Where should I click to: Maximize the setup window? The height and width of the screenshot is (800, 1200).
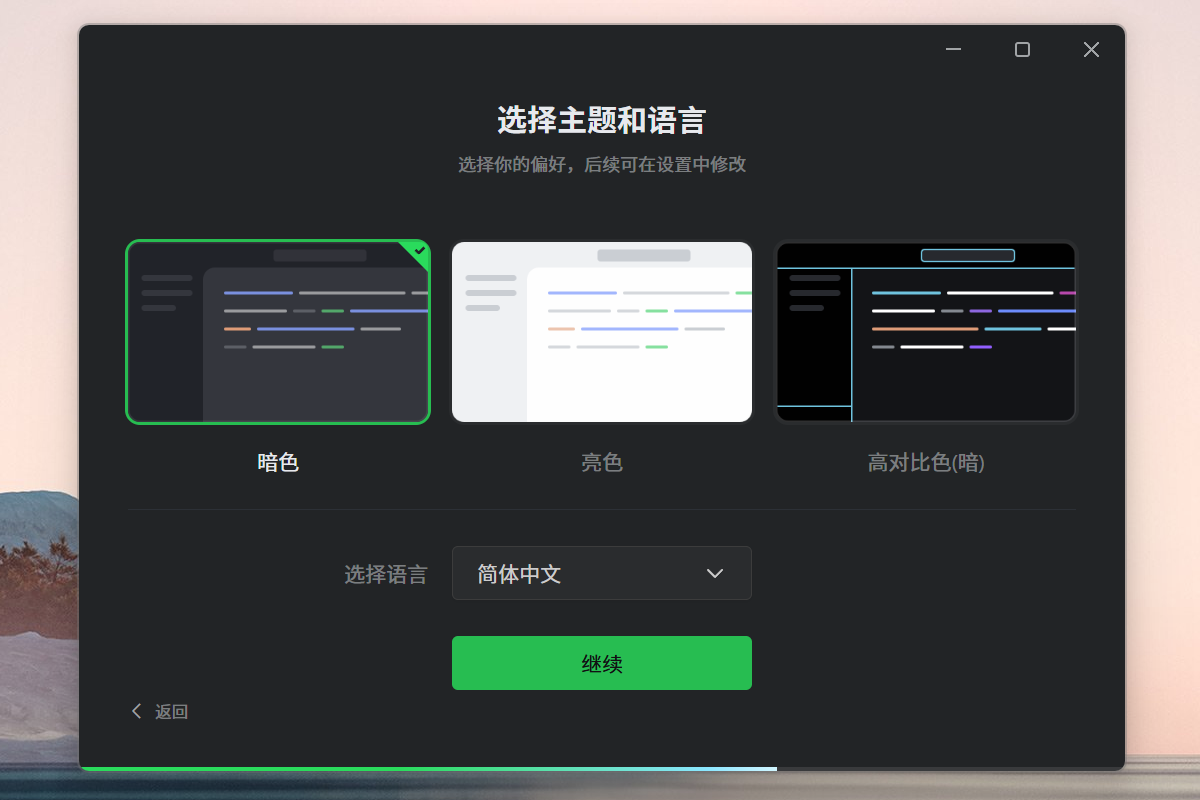coord(1022,50)
